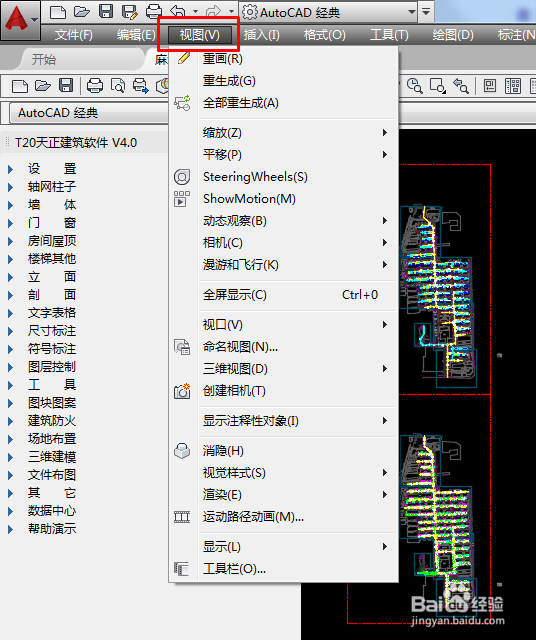536x640 pixels.
Task: Open the 平移(P) submenu
Action: click(x=284, y=155)
